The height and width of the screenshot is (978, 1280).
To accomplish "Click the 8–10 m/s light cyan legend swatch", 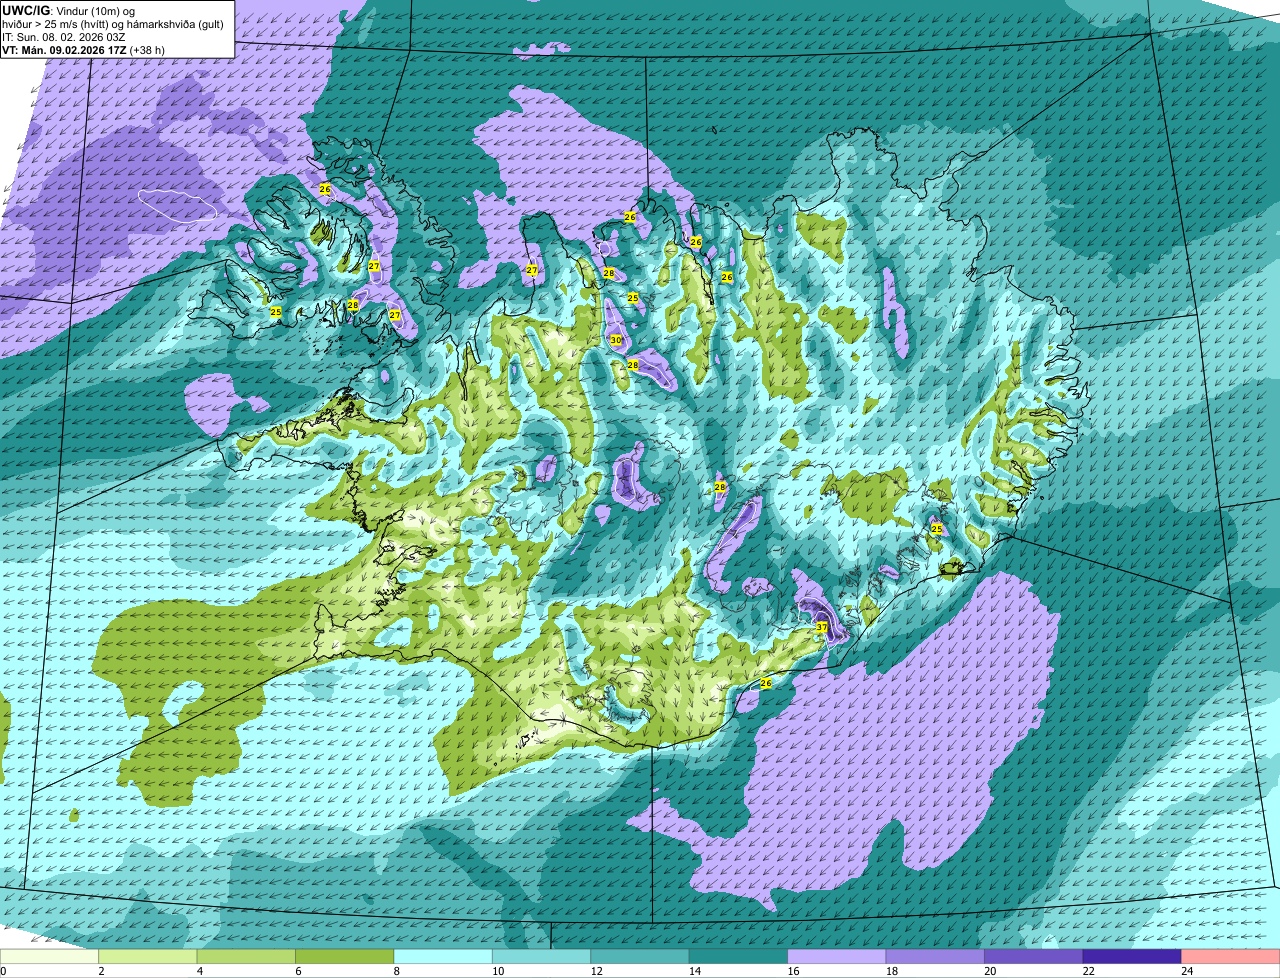I will click(x=443, y=956).
